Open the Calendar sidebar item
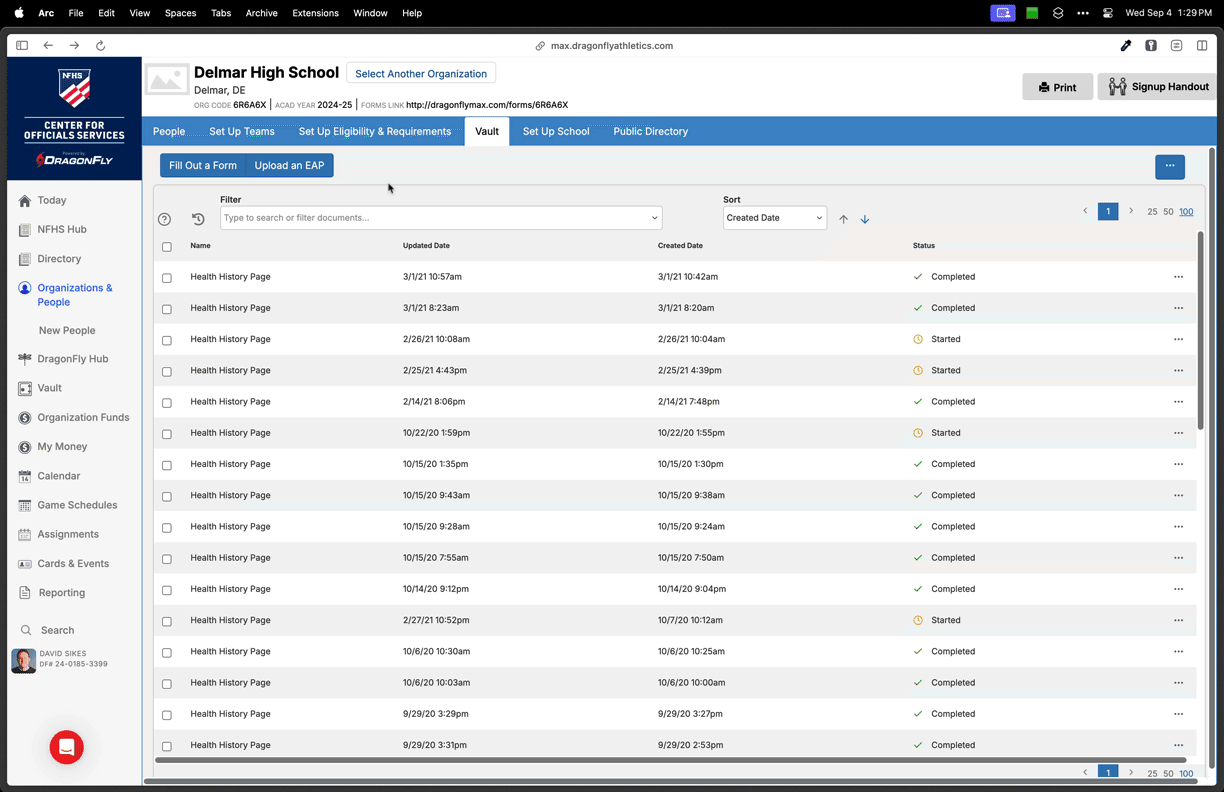The image size is (1224, 792). click(58, 476)
